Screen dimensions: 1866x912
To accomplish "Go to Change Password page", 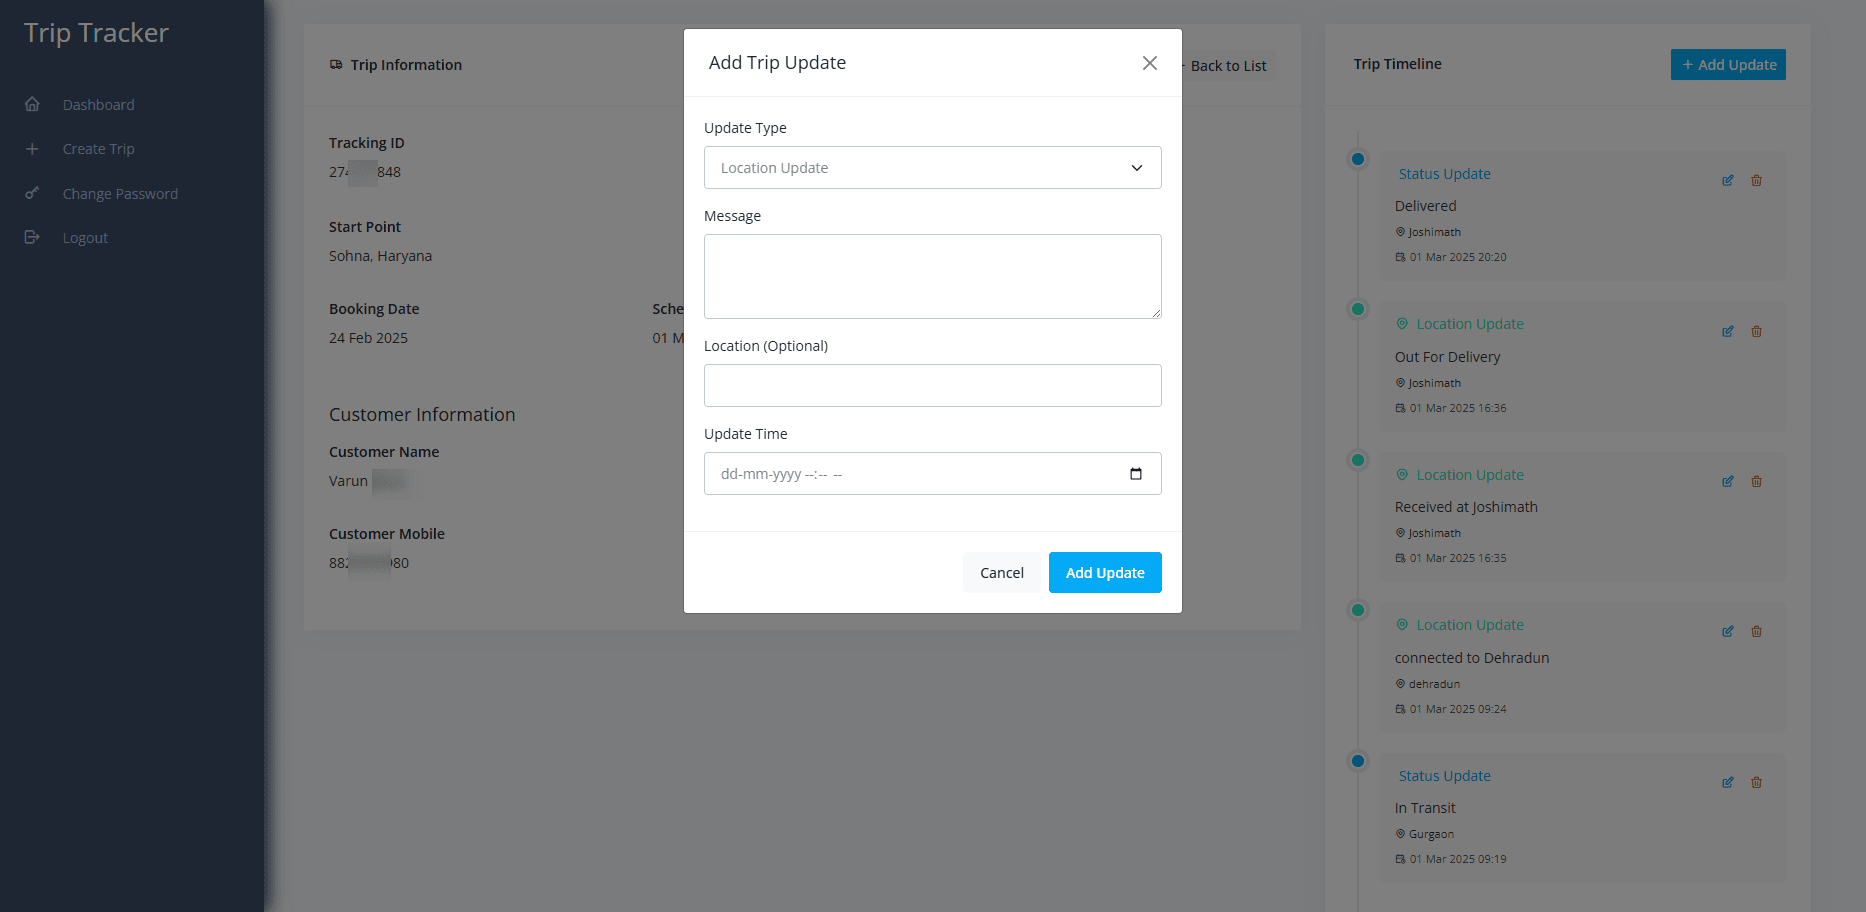I will pos(120,194).
